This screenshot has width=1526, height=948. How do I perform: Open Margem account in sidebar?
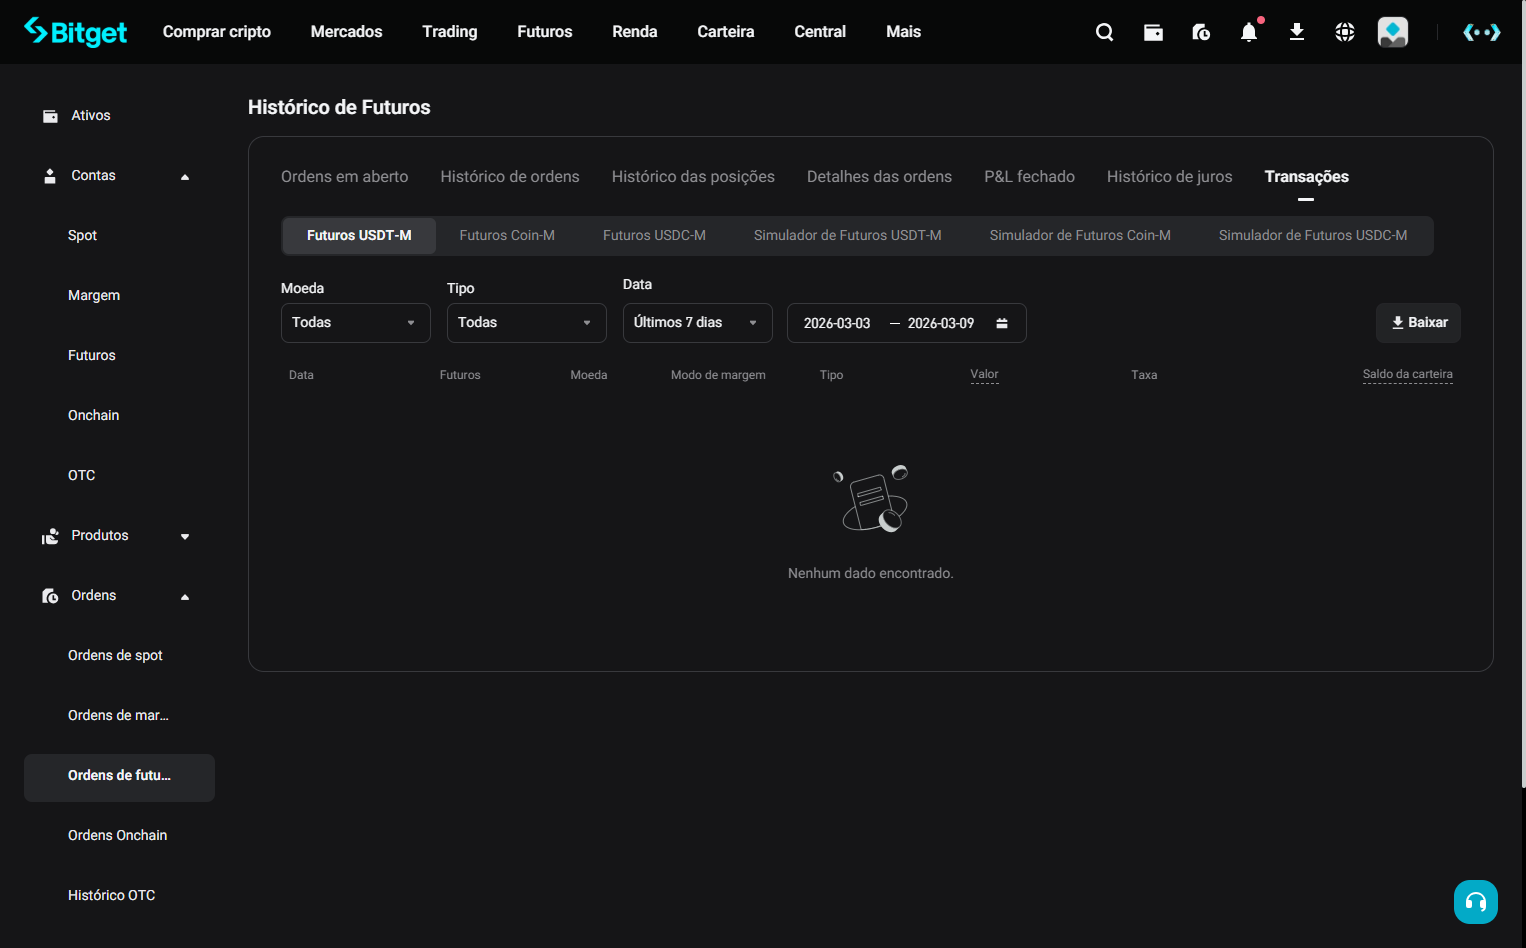tap(94, 296)
